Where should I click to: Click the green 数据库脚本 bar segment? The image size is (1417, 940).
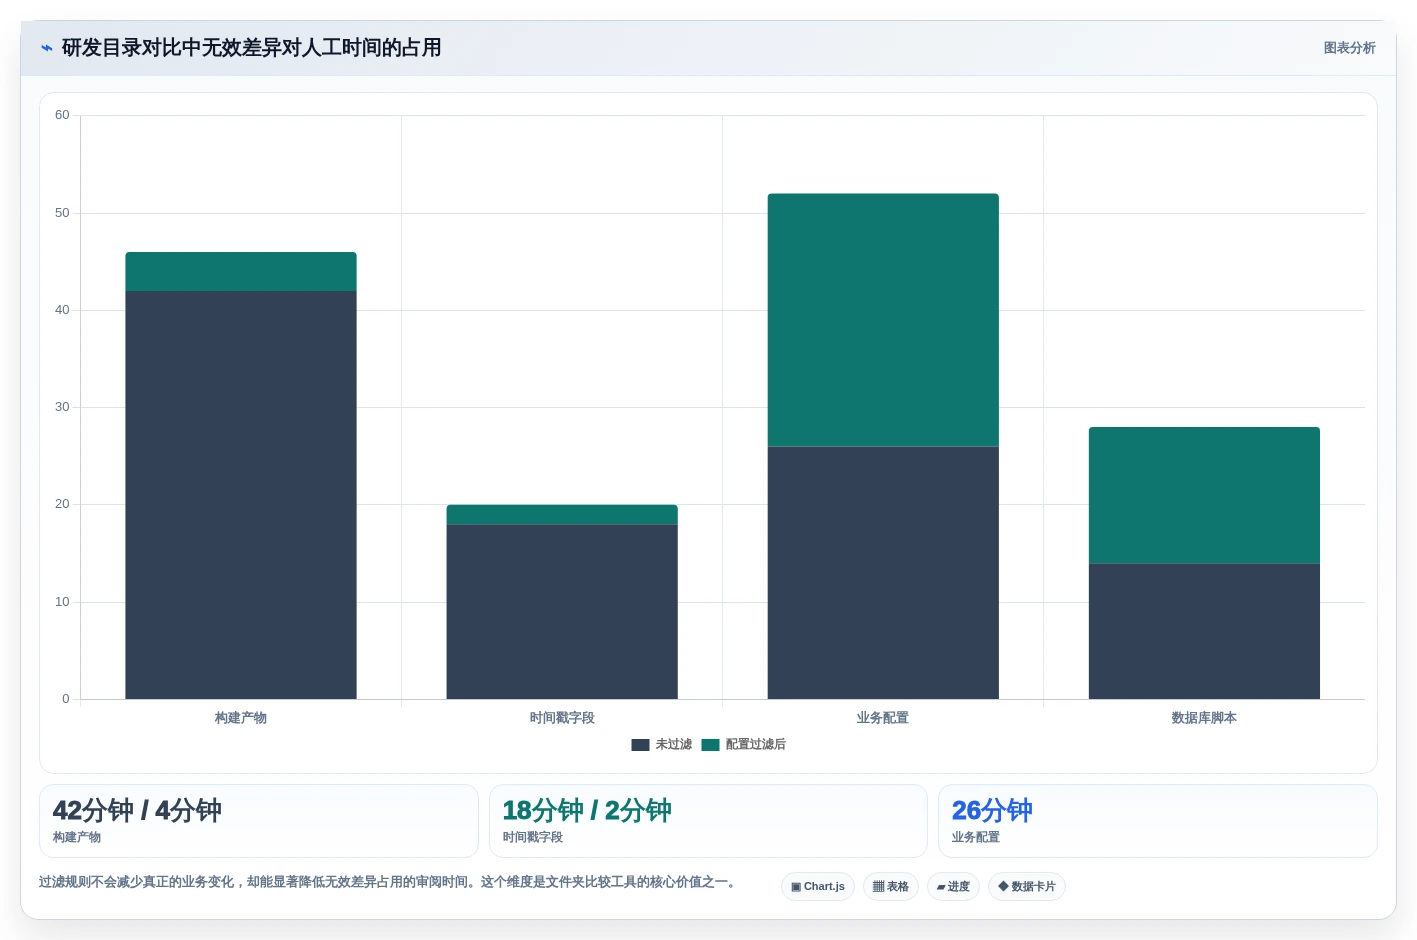click(1204, 495)
